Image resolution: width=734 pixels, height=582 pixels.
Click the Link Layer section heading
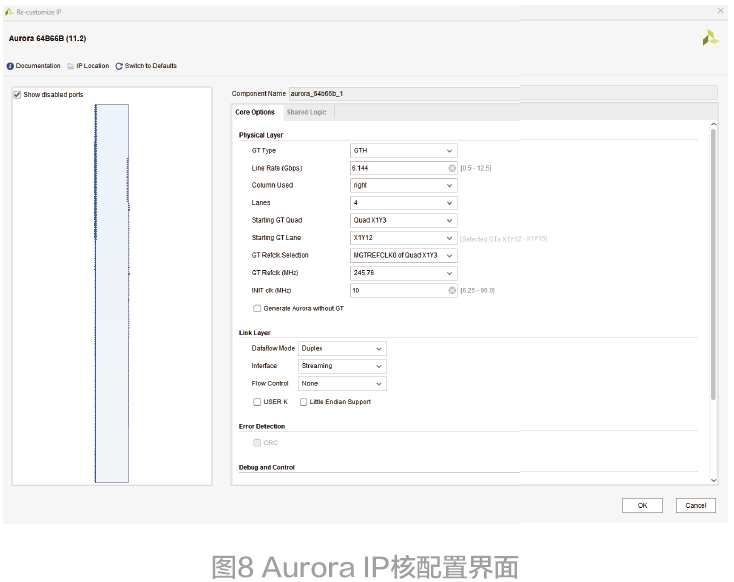point(255,332)
